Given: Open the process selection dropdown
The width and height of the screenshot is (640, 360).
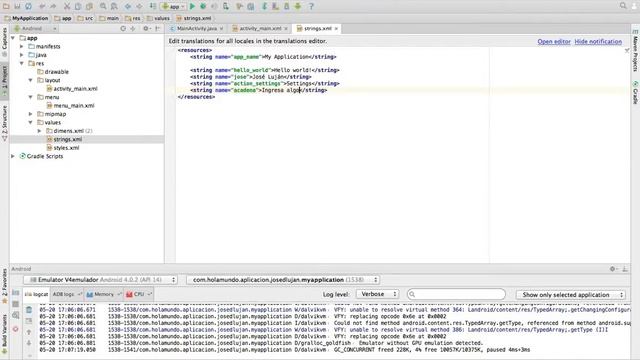Looking at the screenshot, I should coord(283,280).
